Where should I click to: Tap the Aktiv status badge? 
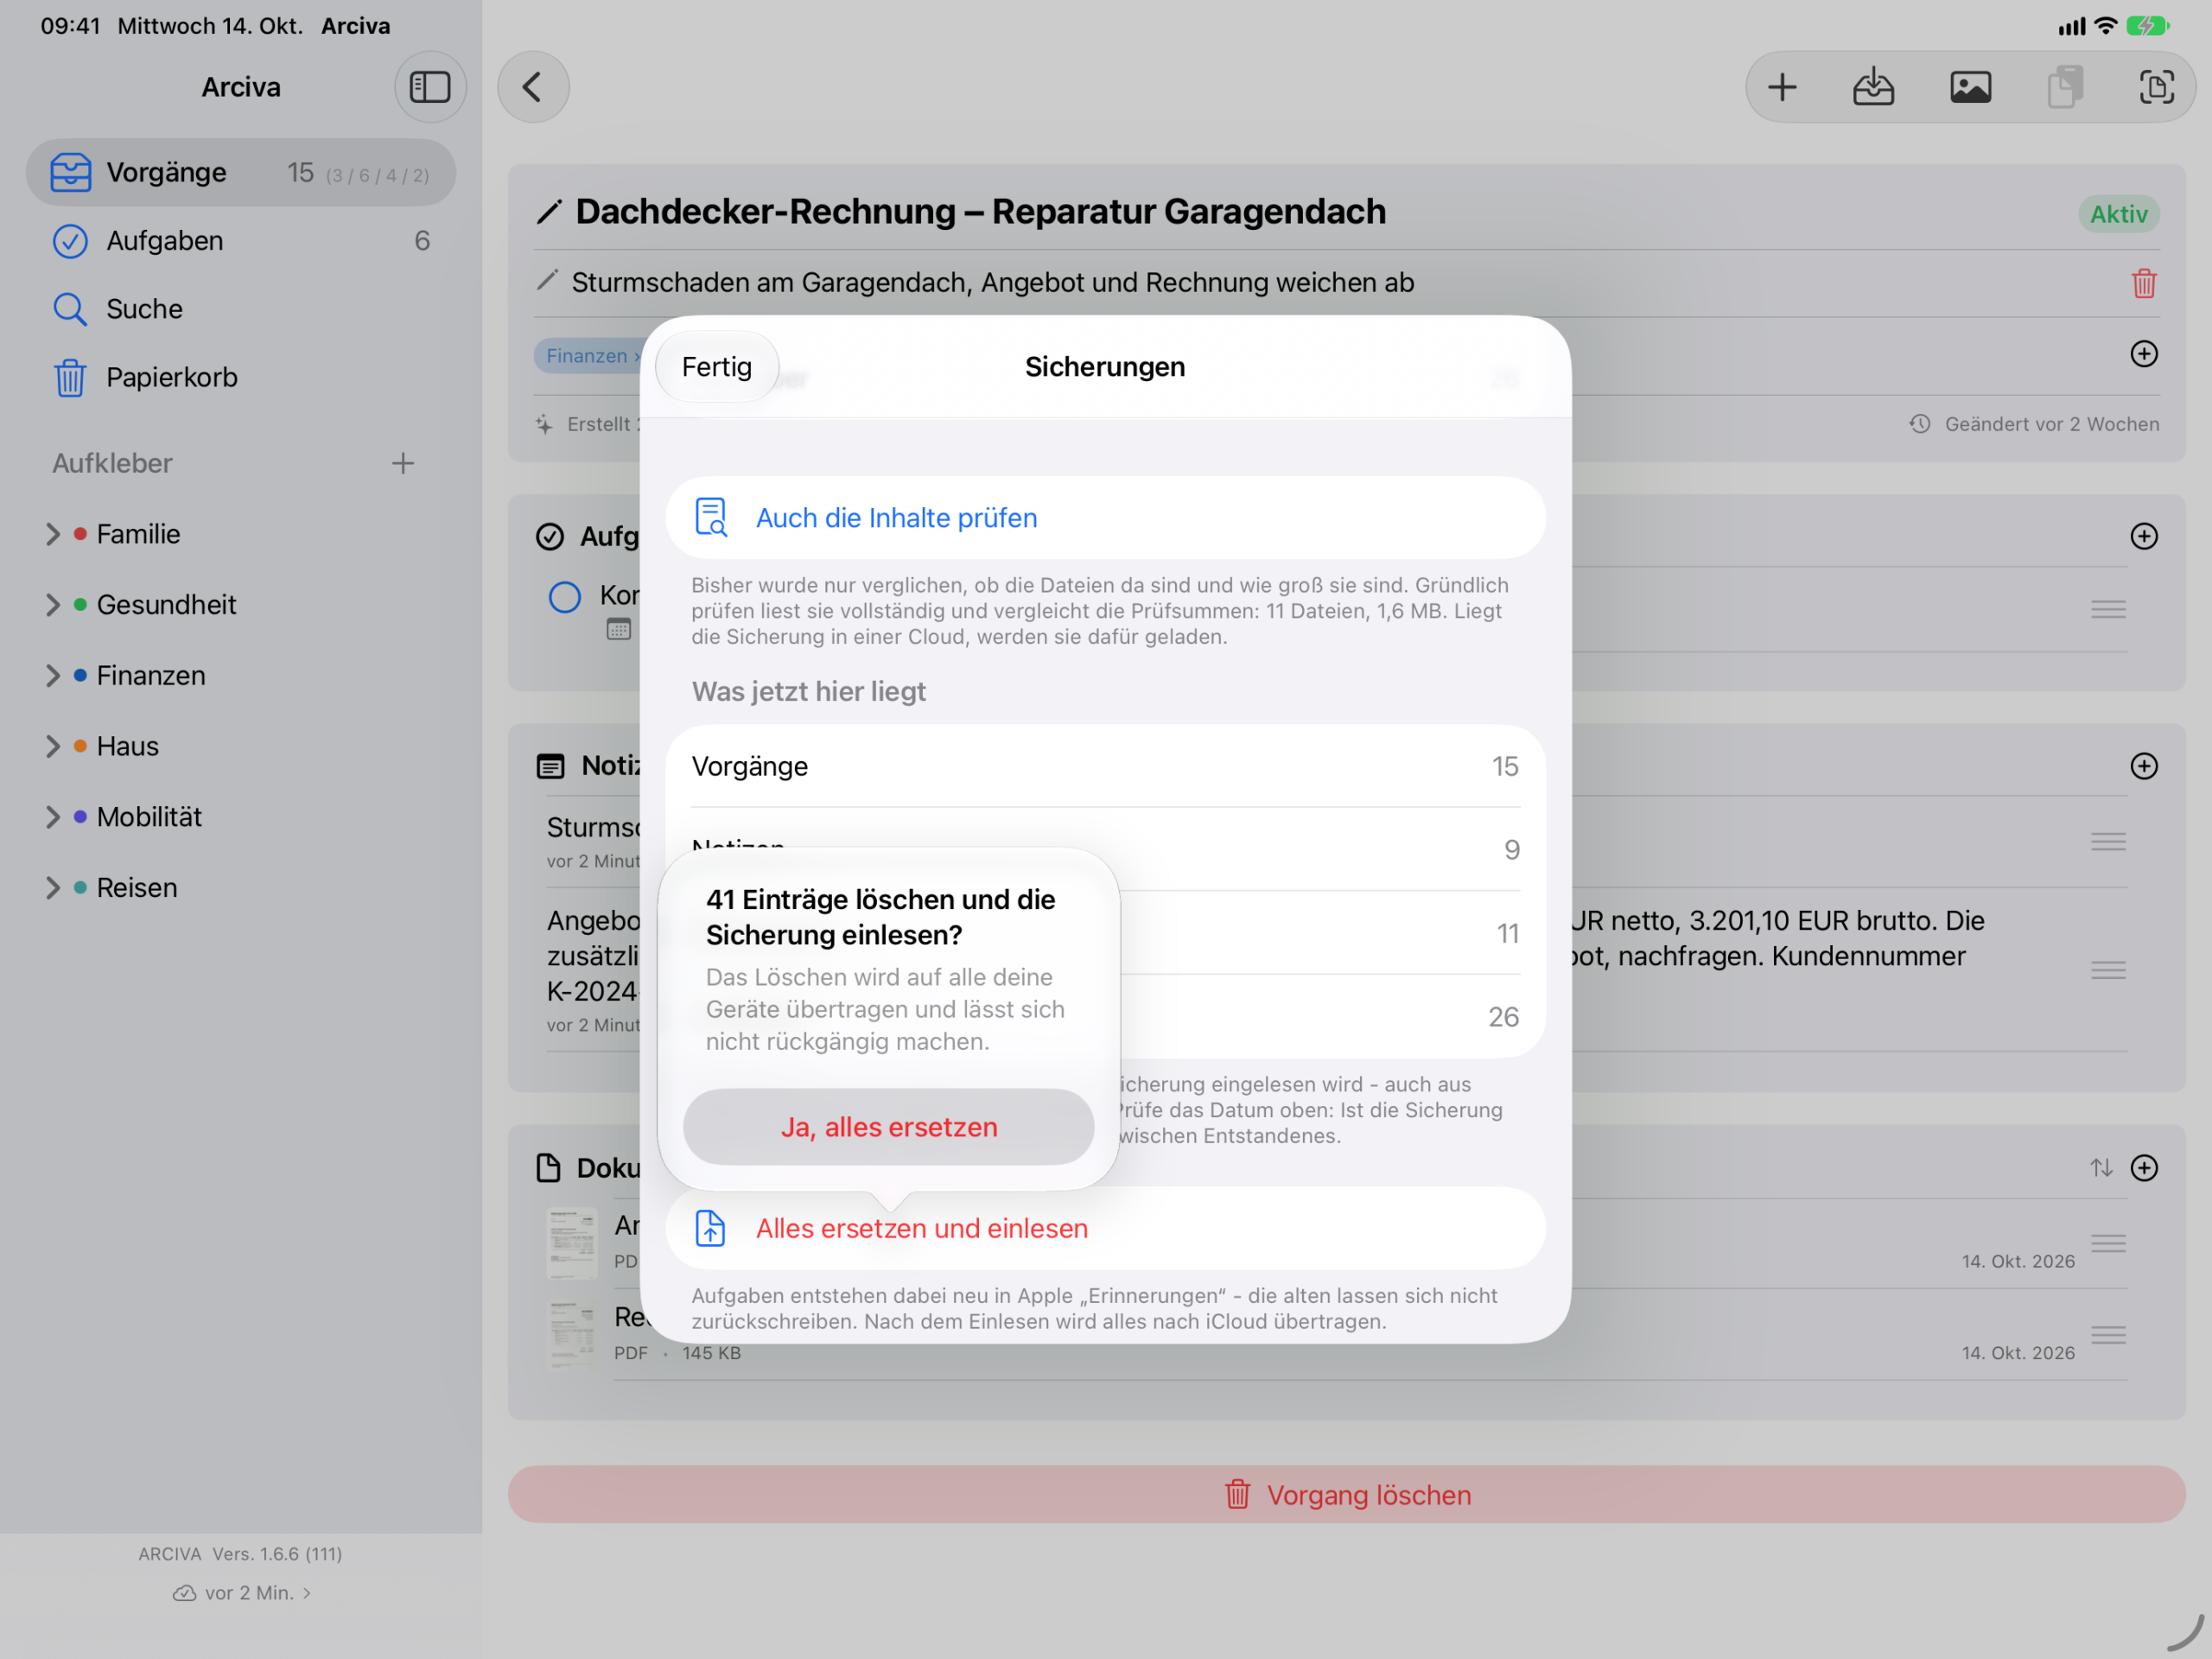pyautogui.click(x=2118, y=214)
